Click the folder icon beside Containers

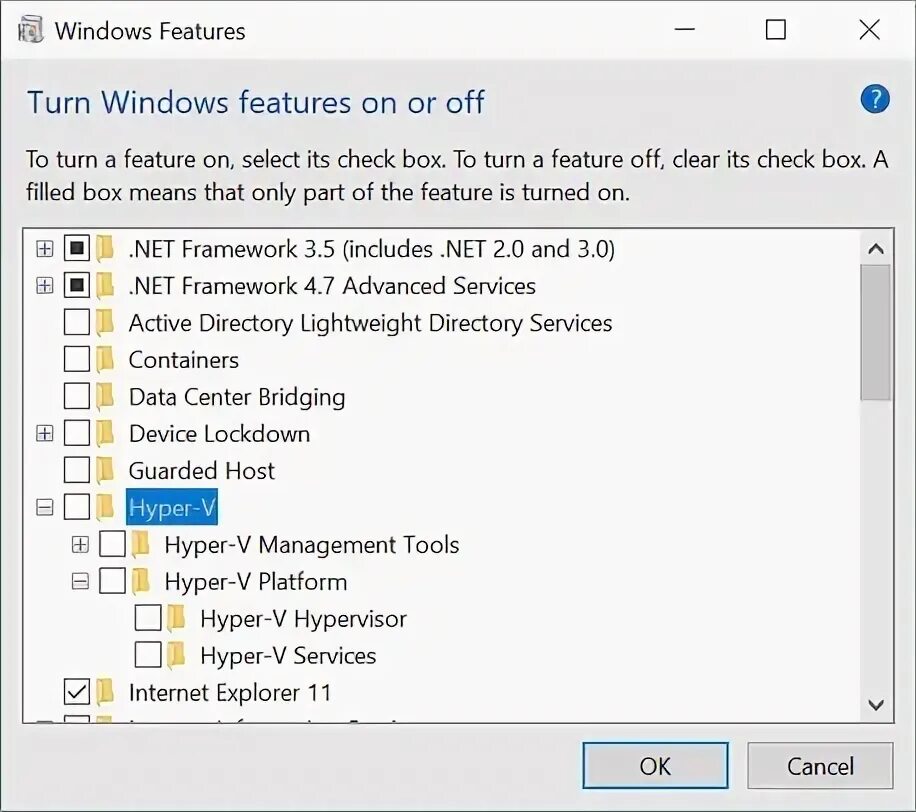pos(105,360)
